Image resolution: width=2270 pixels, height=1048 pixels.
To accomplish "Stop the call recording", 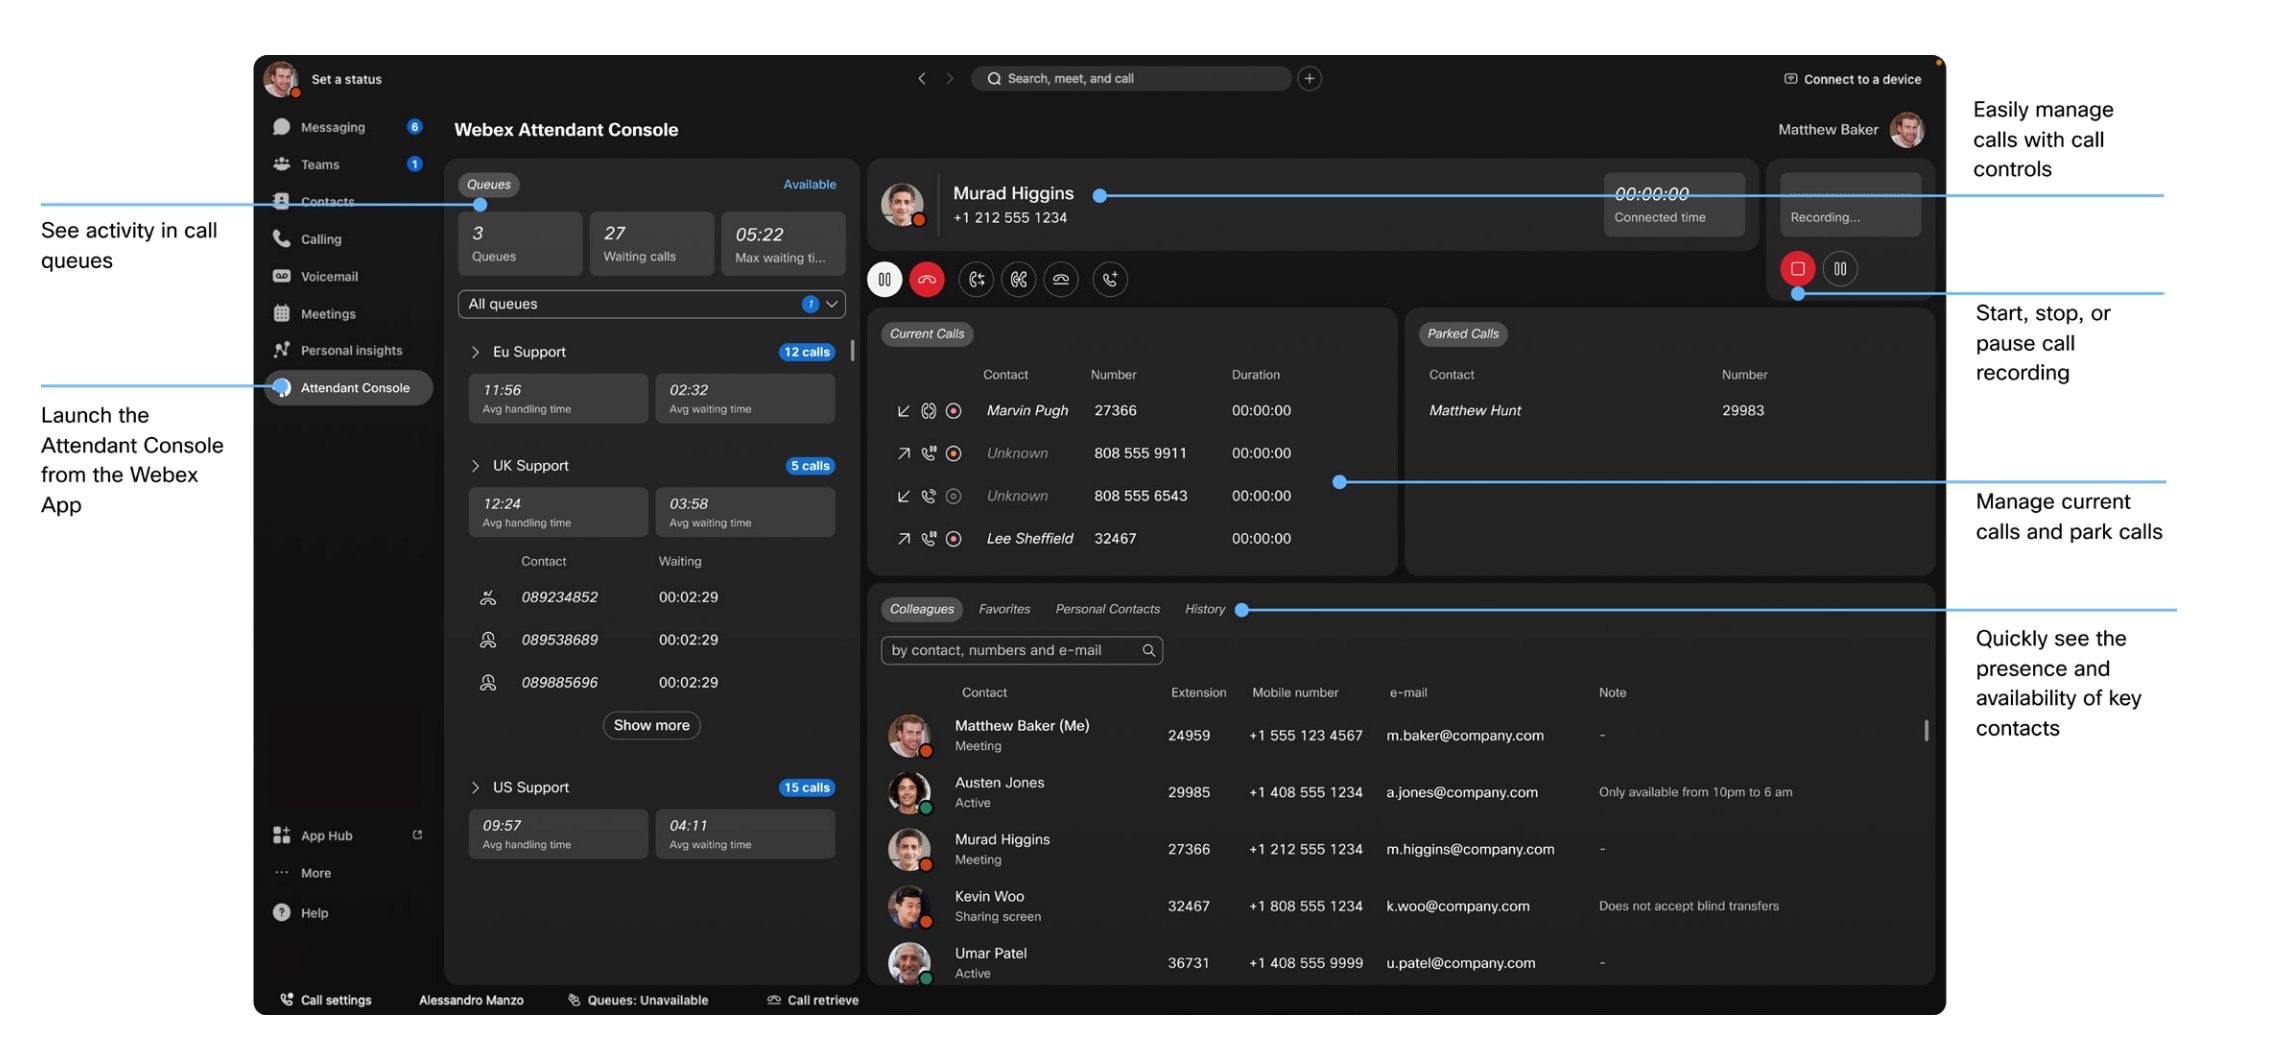I will coord(1797,269).
